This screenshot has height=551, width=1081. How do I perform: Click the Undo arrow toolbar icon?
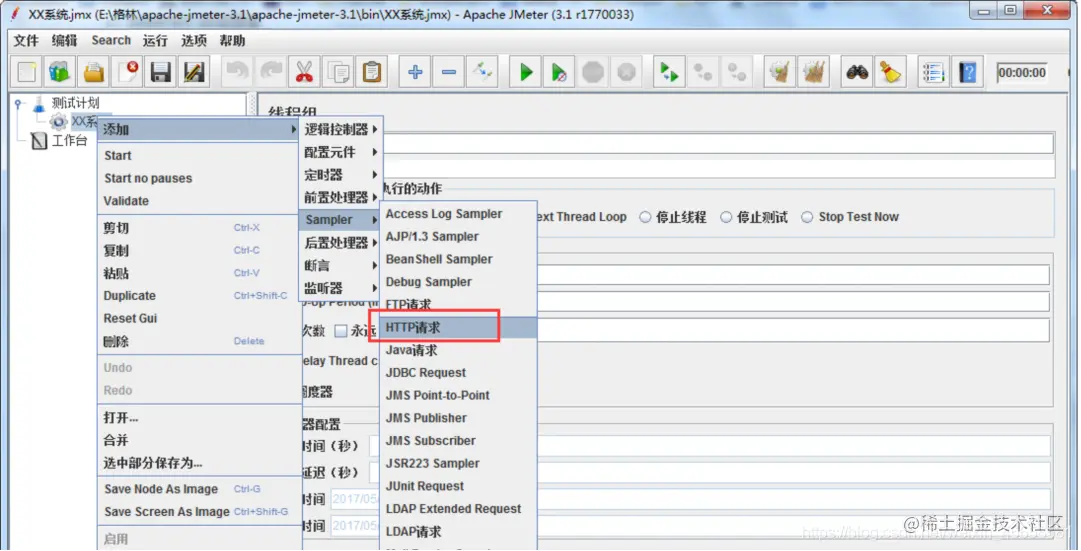point(237,72)
